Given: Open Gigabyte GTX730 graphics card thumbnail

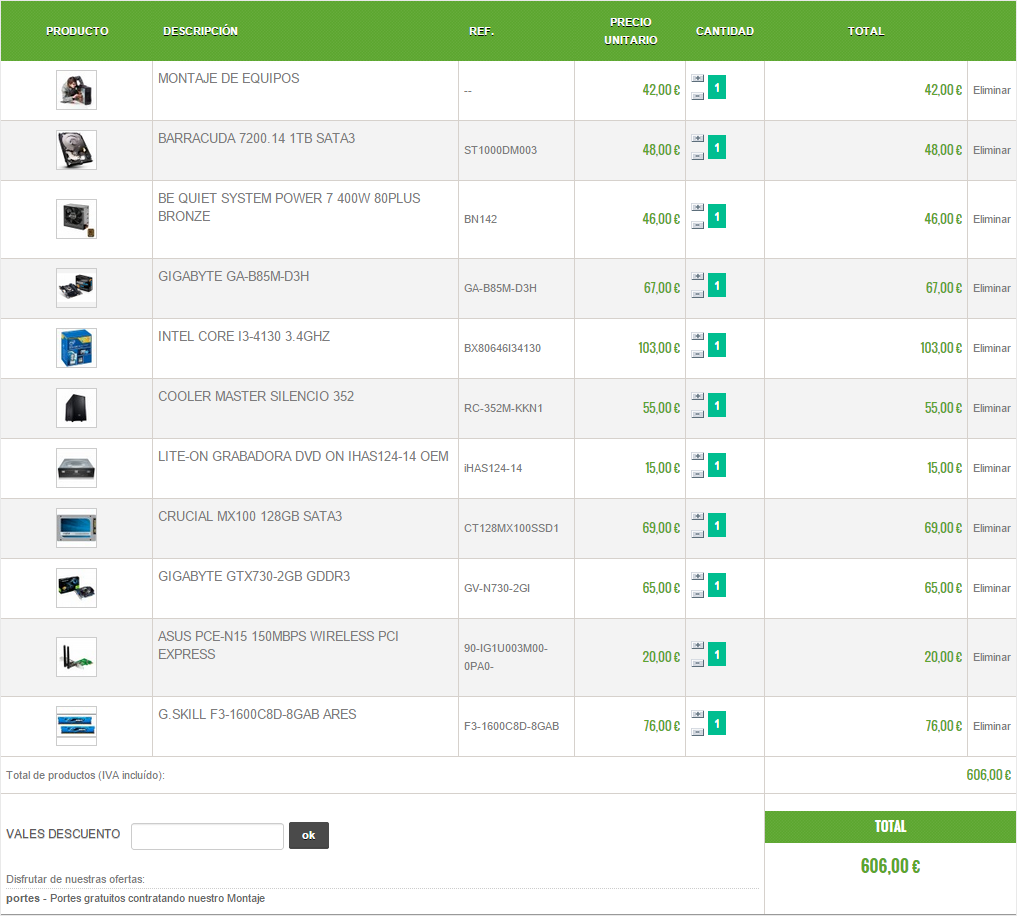Looking at the screenshot, I should (76, 588).
